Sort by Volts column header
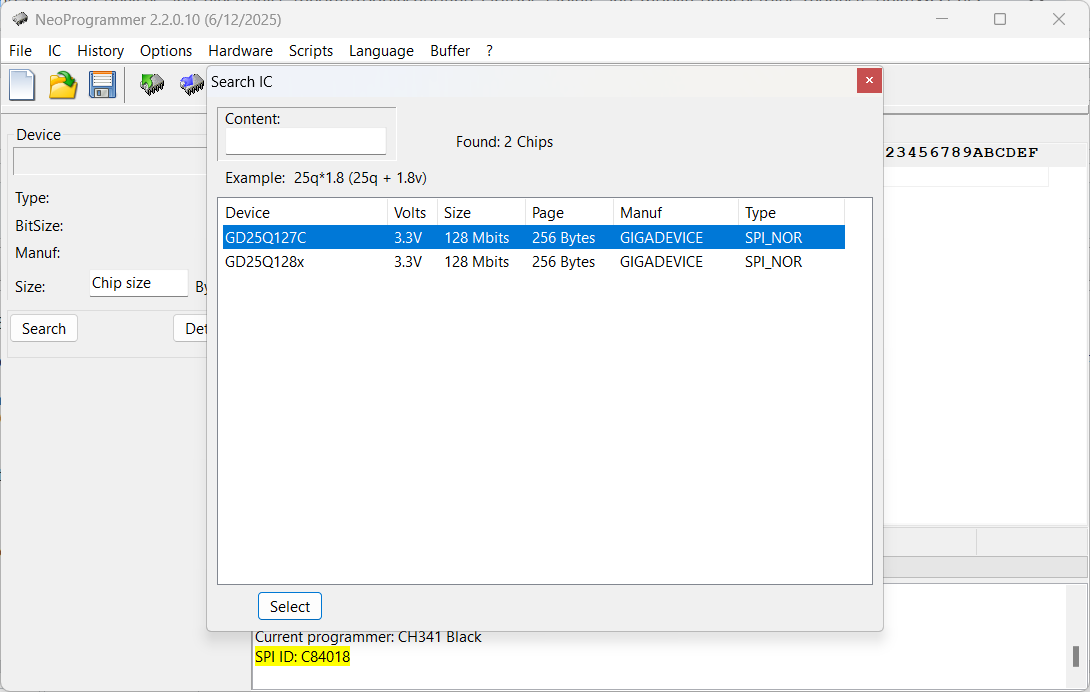Image resolution: width=1090 pixels, height=692 pixels. click(x=412, y=212)
